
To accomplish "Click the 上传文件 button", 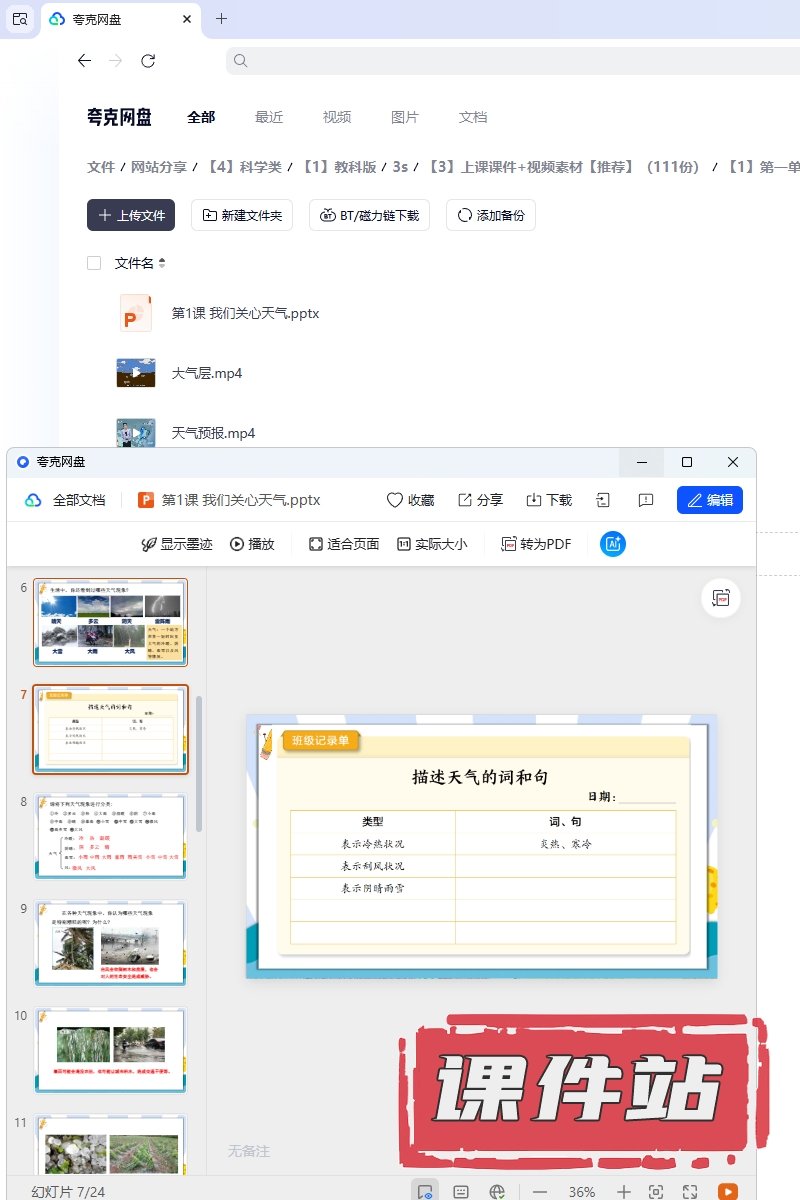I will click(131, 215).
